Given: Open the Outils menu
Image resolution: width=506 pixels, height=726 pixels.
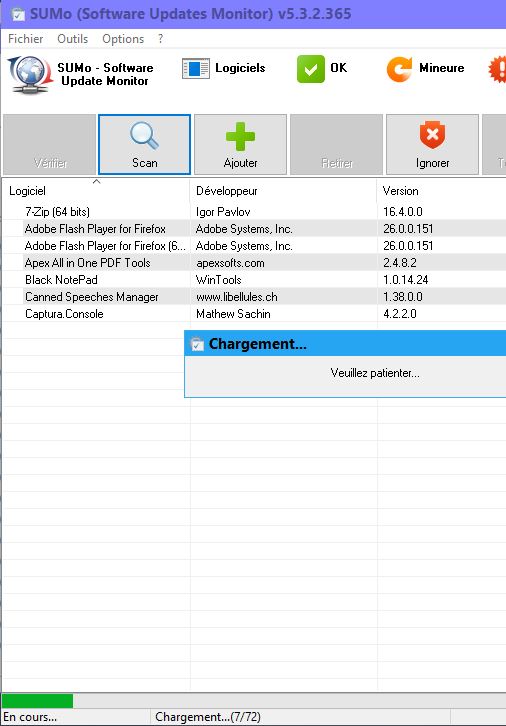Looking at the screenshot, I should (x=73, y=39).
